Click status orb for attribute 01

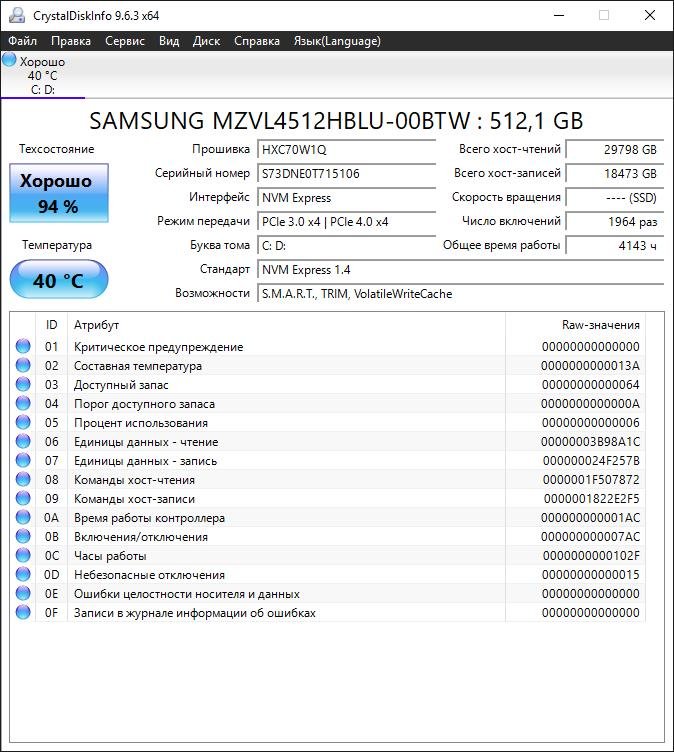(23, 346)
